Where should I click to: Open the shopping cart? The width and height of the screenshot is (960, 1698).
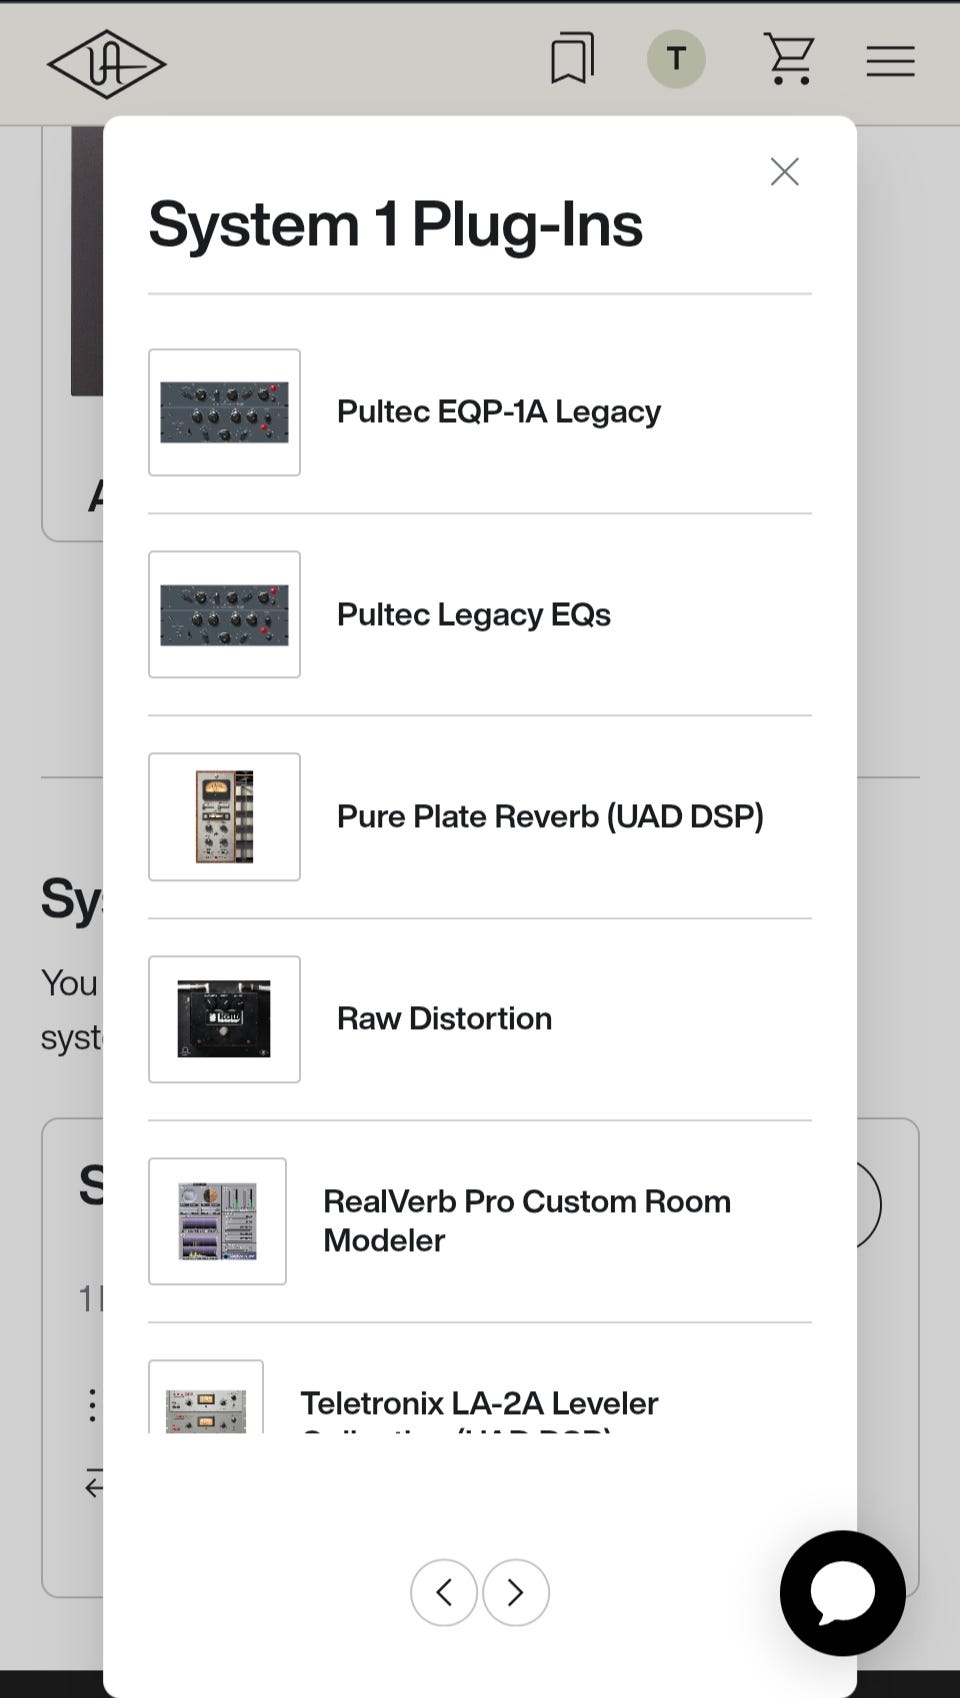pos(789,59)
